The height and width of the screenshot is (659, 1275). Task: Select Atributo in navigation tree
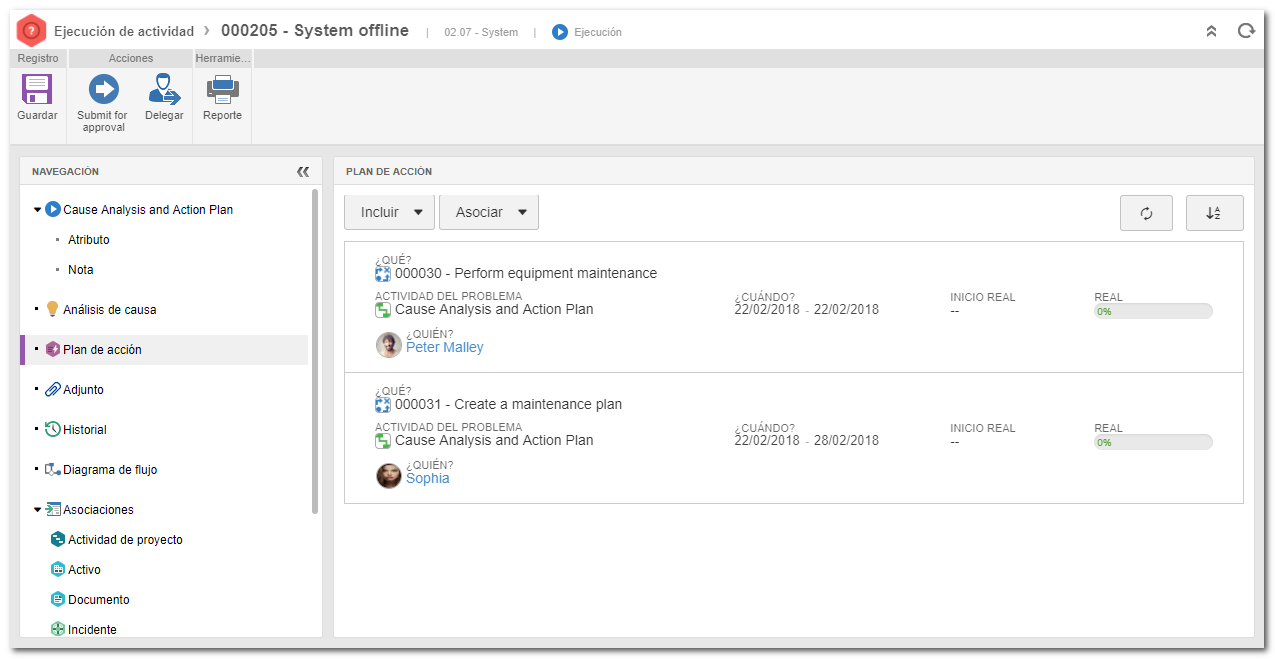(x=89, y=240)
